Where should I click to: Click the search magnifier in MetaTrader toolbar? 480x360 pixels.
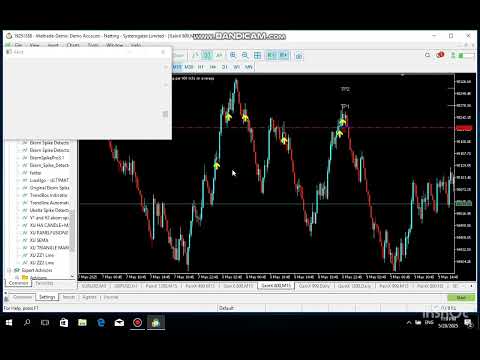[427, 55]
